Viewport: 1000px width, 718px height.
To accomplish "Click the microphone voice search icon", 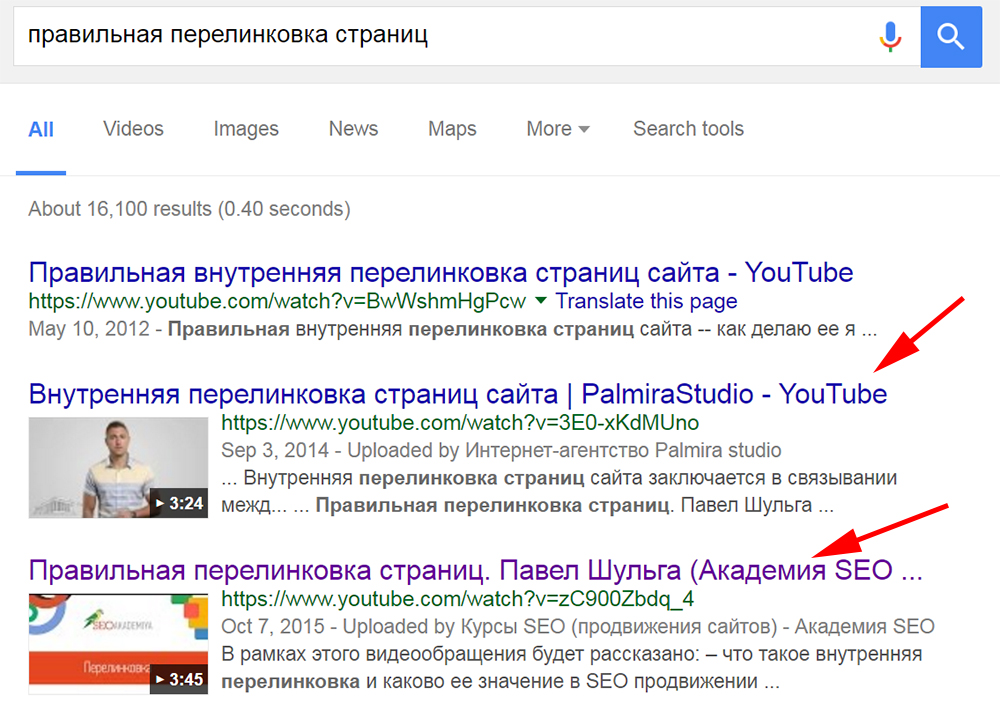I will tap(889, 37).
